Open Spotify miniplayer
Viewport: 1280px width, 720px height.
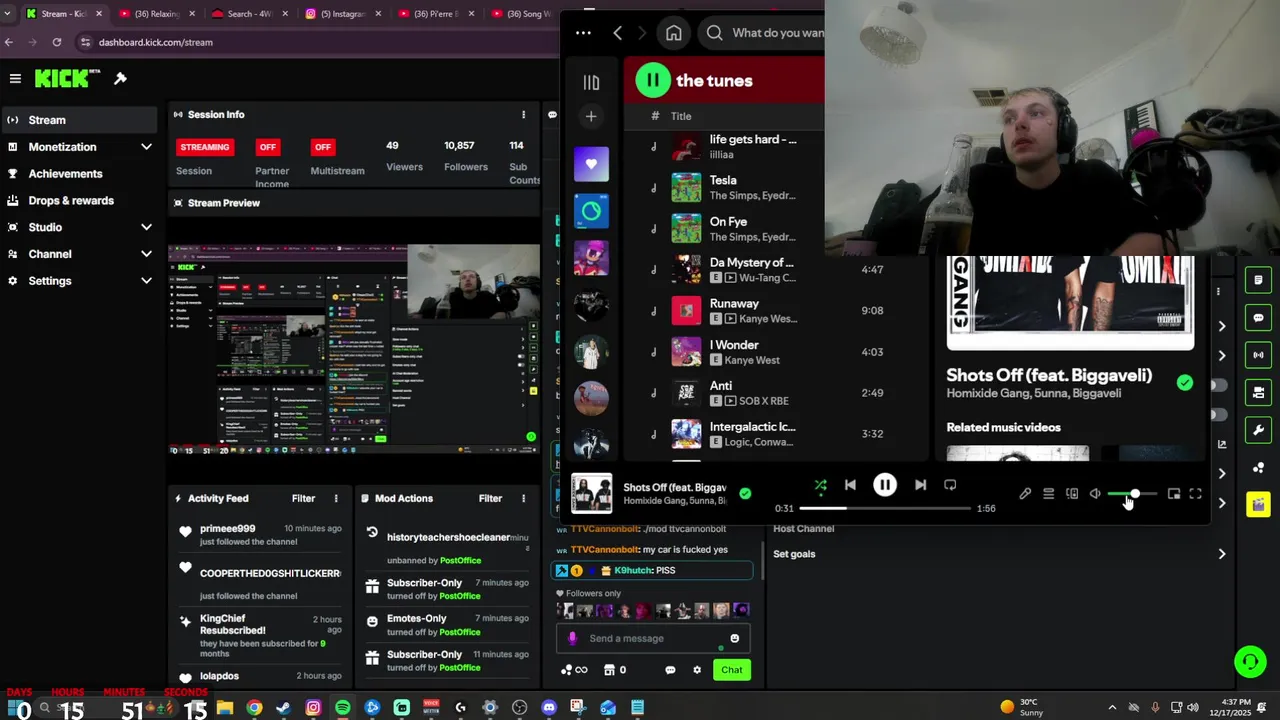1174,494
